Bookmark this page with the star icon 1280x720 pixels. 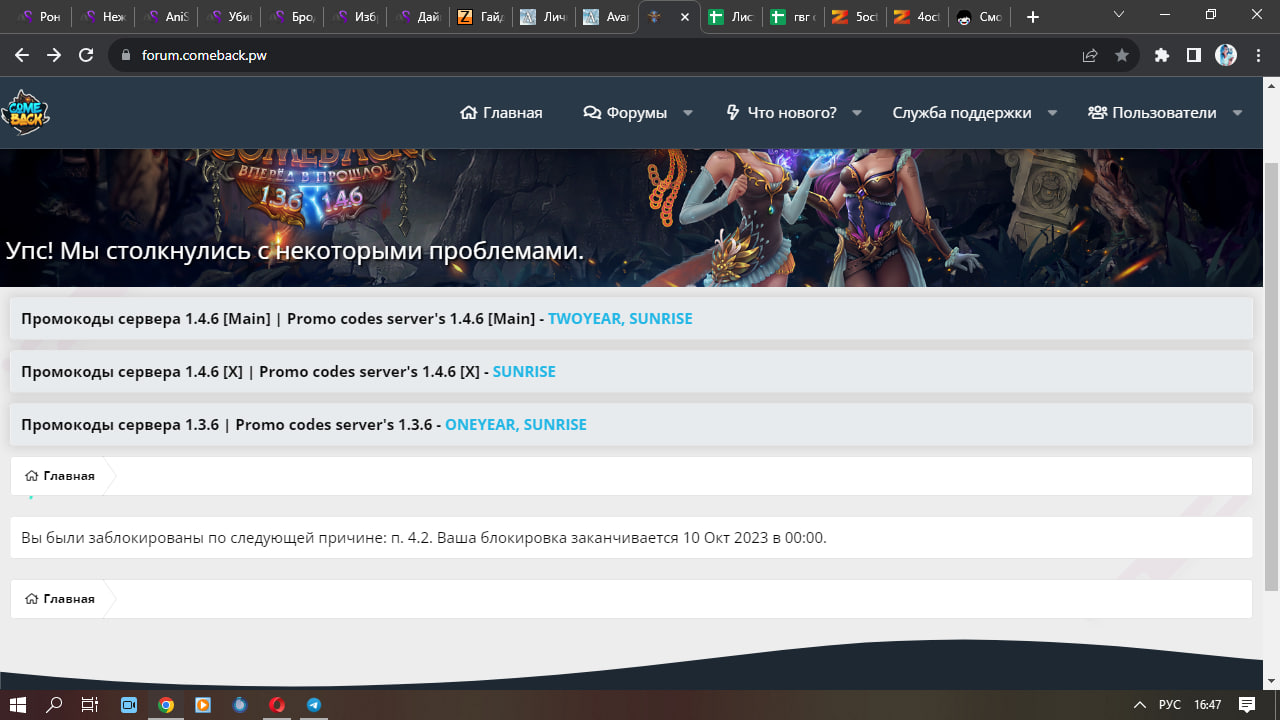click(x=1122, y=56)
